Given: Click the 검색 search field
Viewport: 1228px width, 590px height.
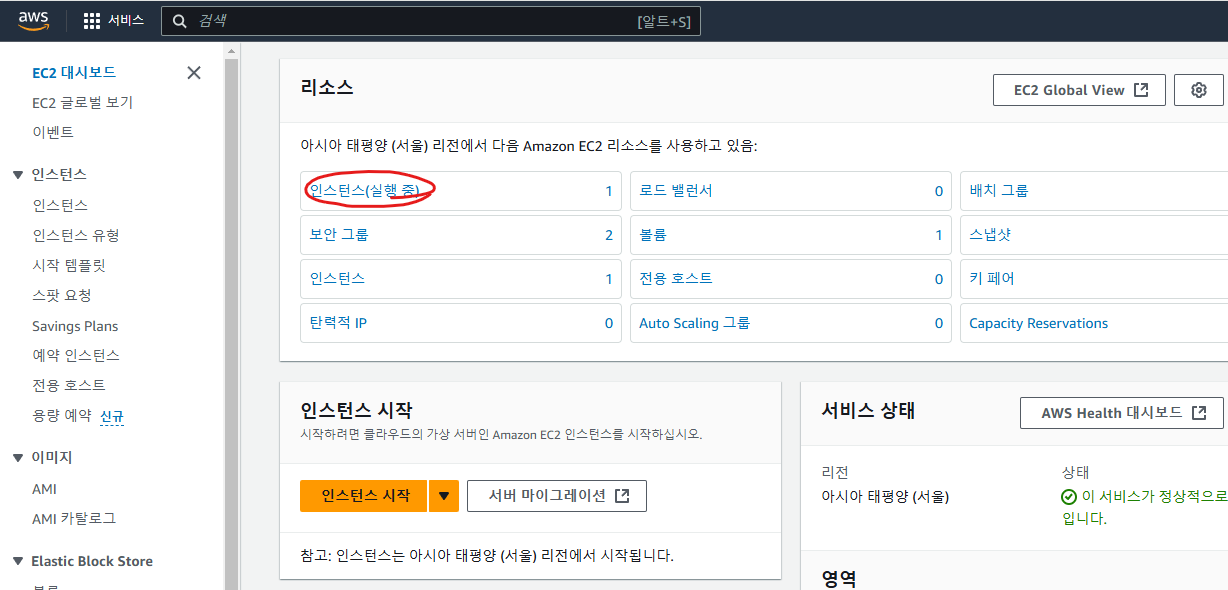Looking at the screenshot, I should pyautogui.click(x=430, y=21).
